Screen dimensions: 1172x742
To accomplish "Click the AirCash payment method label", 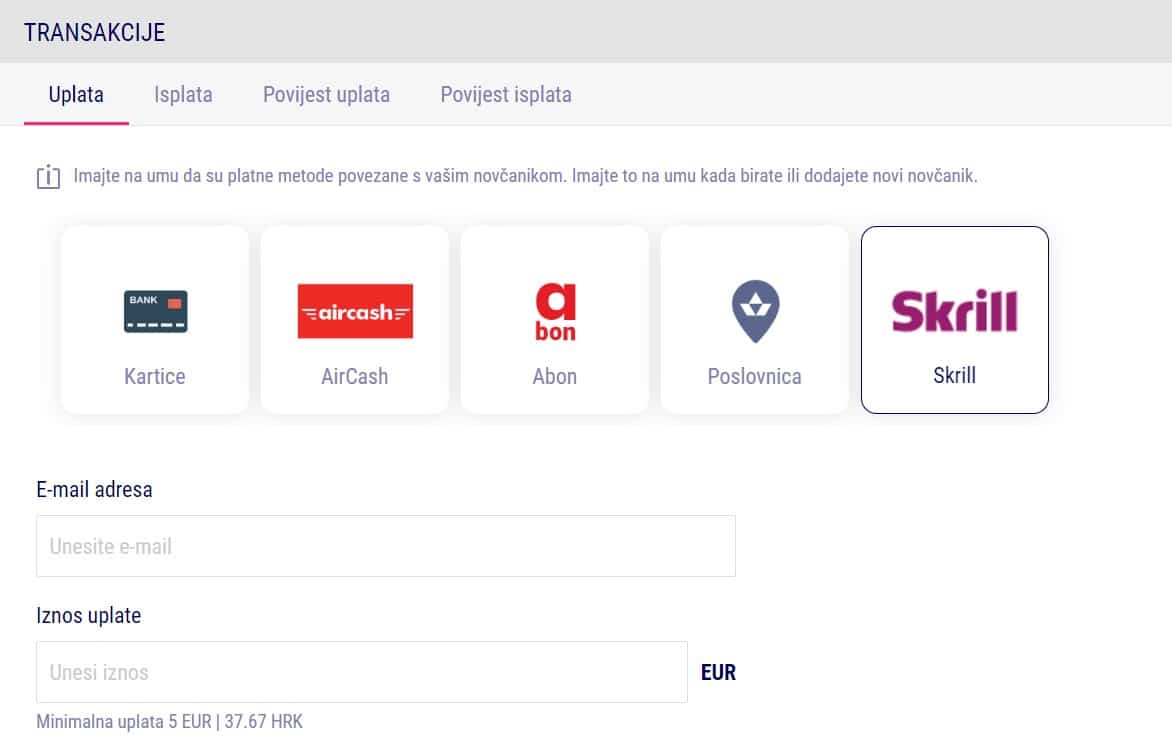I will tap(355, 377).
